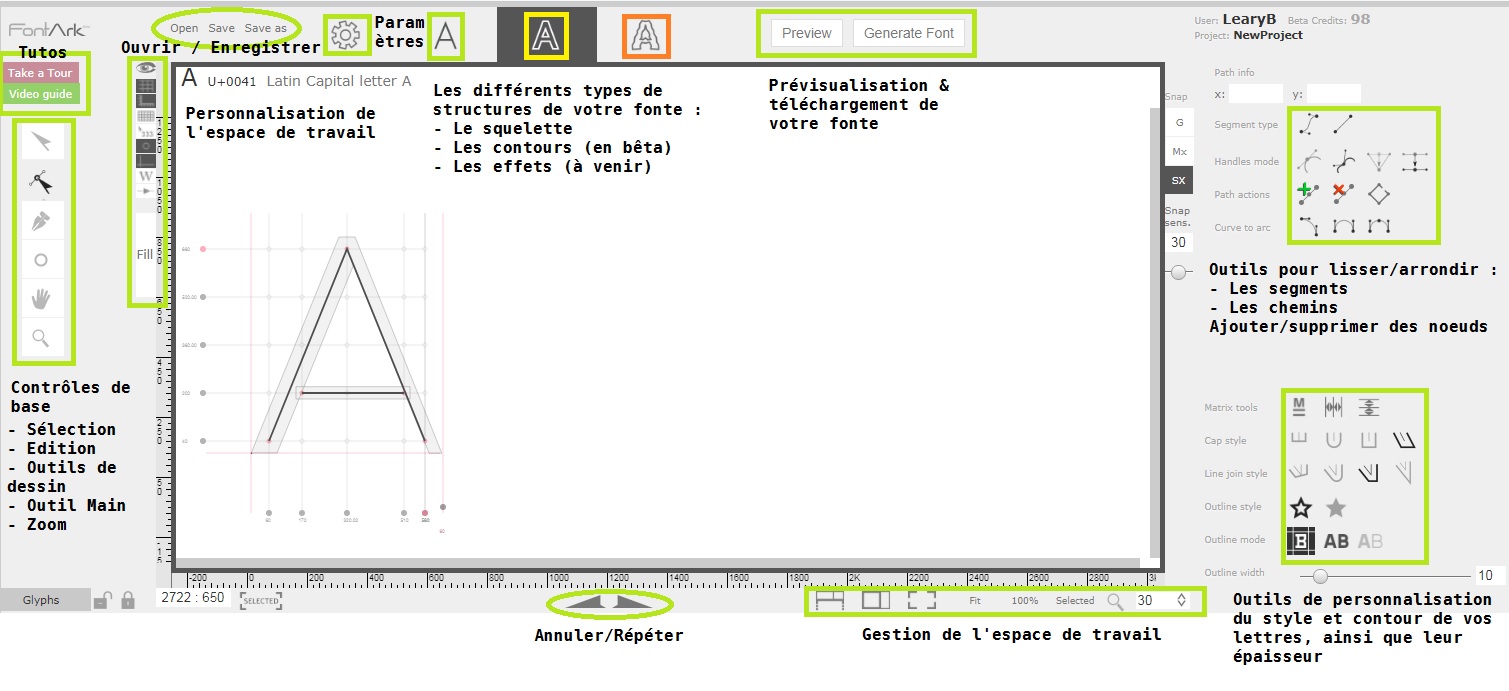
Task: Select the Hand pan tool
Action: click(41, 298)
